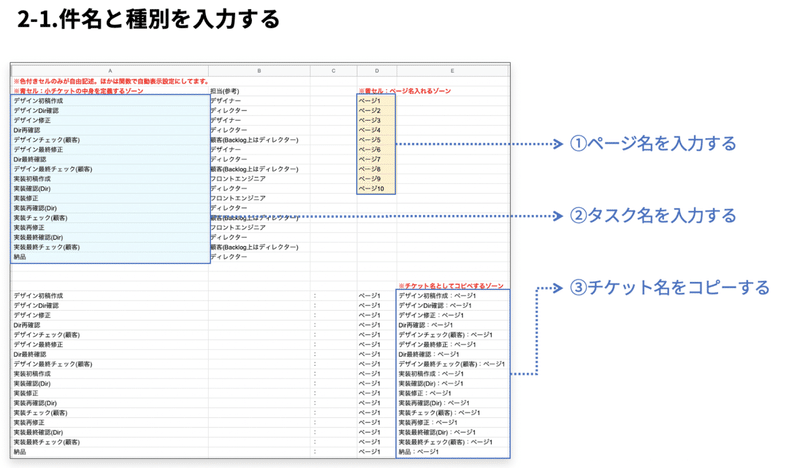The image size is (800, 468).
Task: Select ディレクター cell beside 納品
Action: tap(259, 257)
